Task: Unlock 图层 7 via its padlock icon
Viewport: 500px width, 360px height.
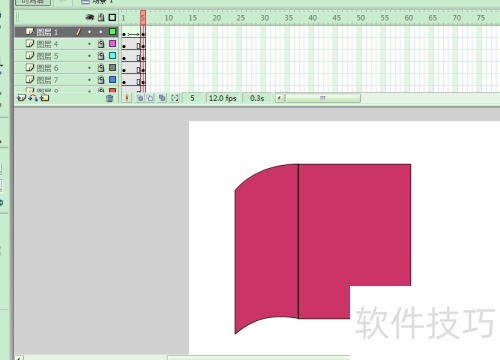Action: pyautogui.click(x=101, y=80)
